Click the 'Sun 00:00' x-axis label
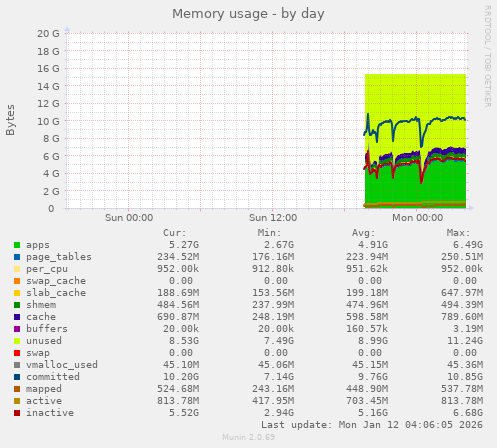Screen dimensions: 497x448 point(129,218)
